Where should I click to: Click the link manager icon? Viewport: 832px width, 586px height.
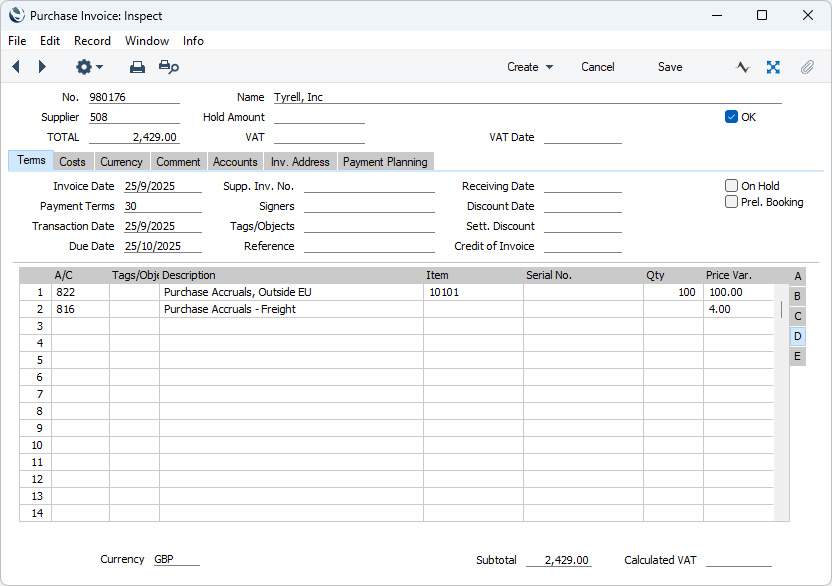point(773,67)
